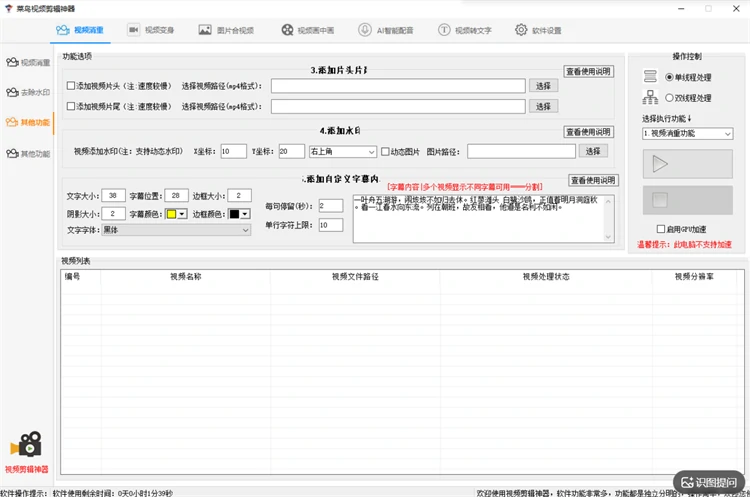Select the 双线程处理 radio button

(x=669, y=98)
